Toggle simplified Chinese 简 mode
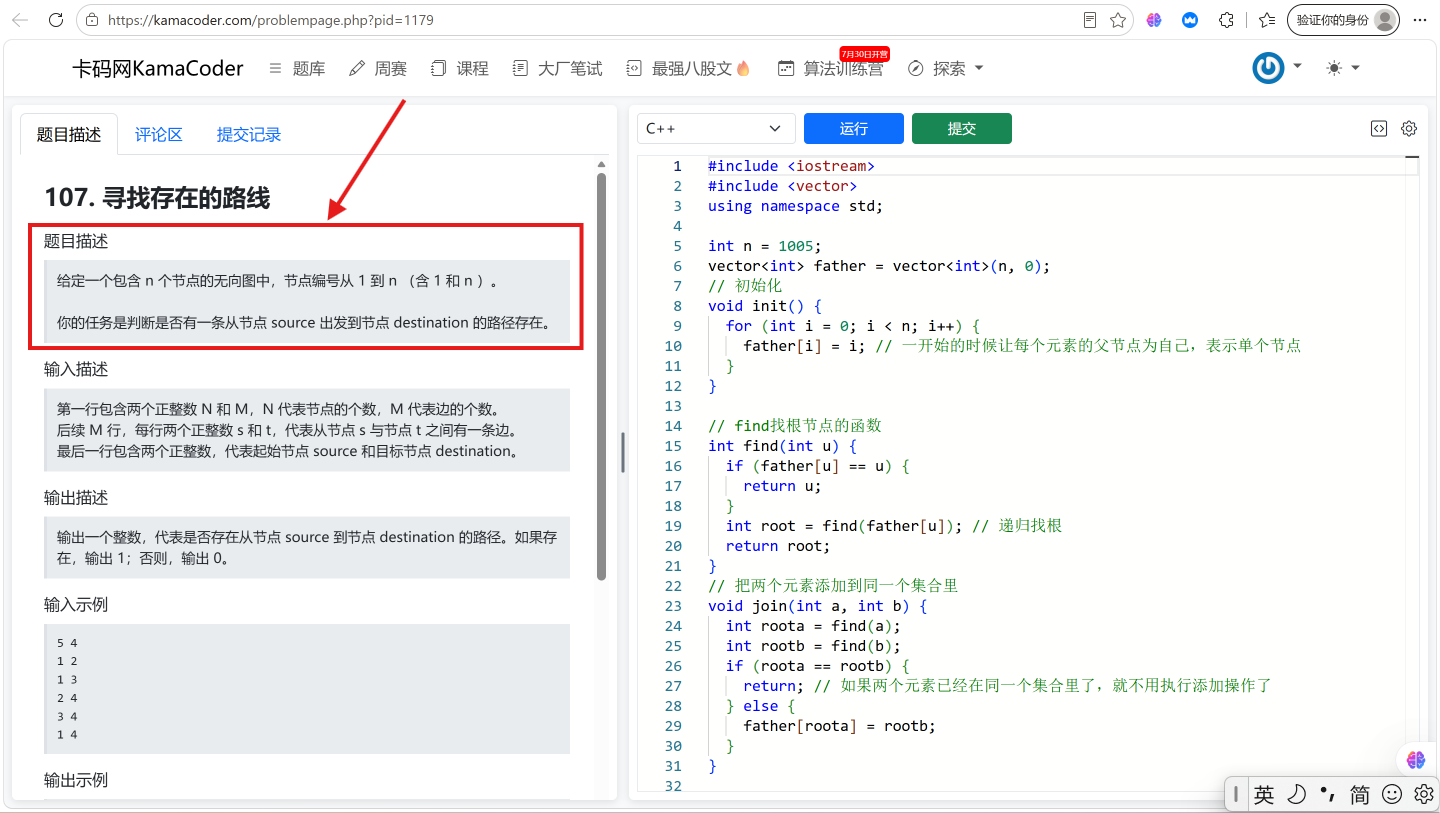The image size is (1440, 813). (1360, 795)
